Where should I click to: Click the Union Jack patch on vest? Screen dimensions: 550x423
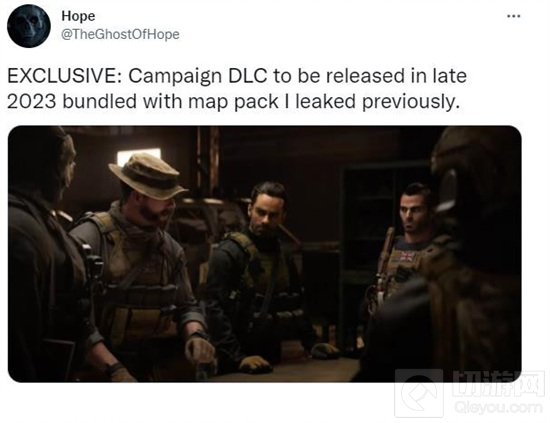coord(407,257)
